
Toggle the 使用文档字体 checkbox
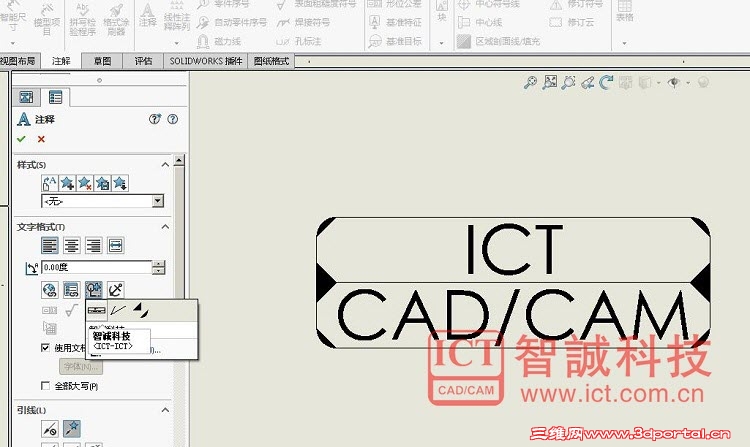coord(45,348)
